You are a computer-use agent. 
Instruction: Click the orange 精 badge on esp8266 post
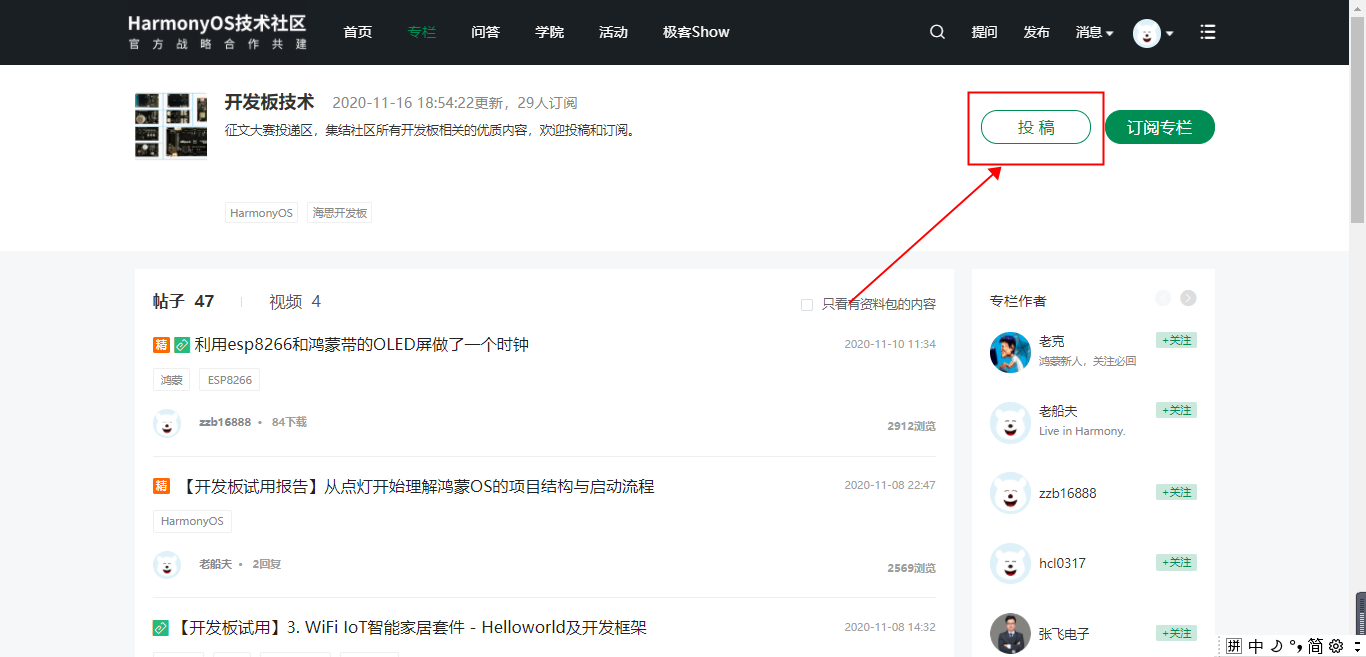click(x=161, y=345)
